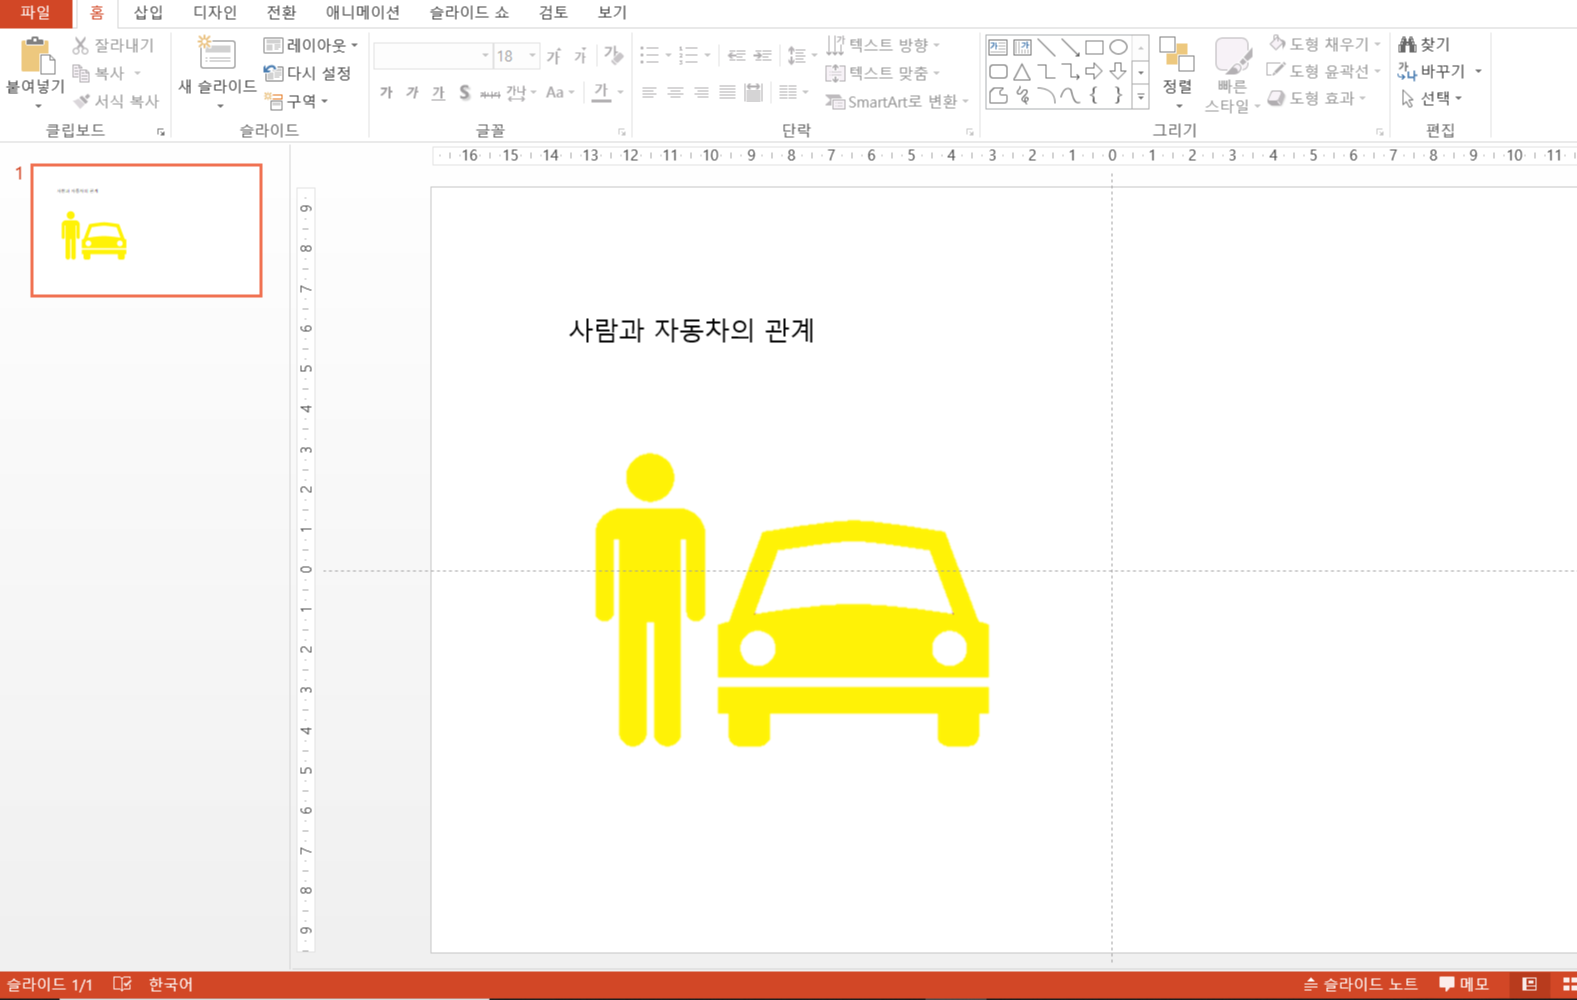This screenshot has width=1577, height=1000.
Task: Click 한국어 language in status bar
Action: (x=170, y=984)
